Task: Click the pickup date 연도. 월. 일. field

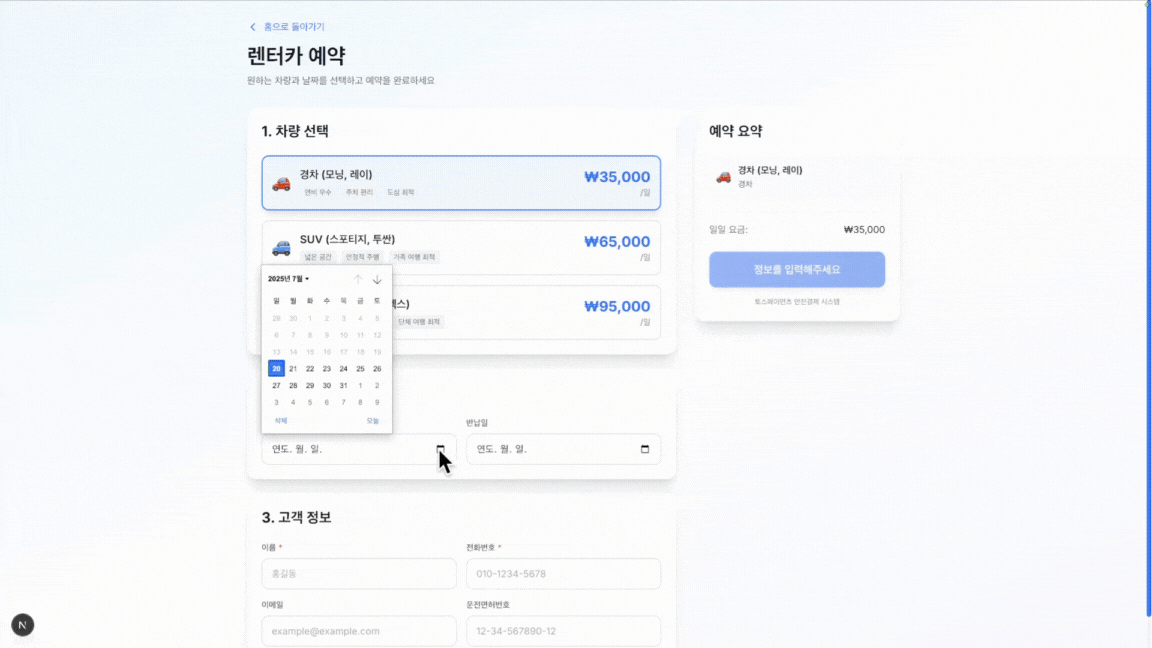Action: click(x=359, y=449)
